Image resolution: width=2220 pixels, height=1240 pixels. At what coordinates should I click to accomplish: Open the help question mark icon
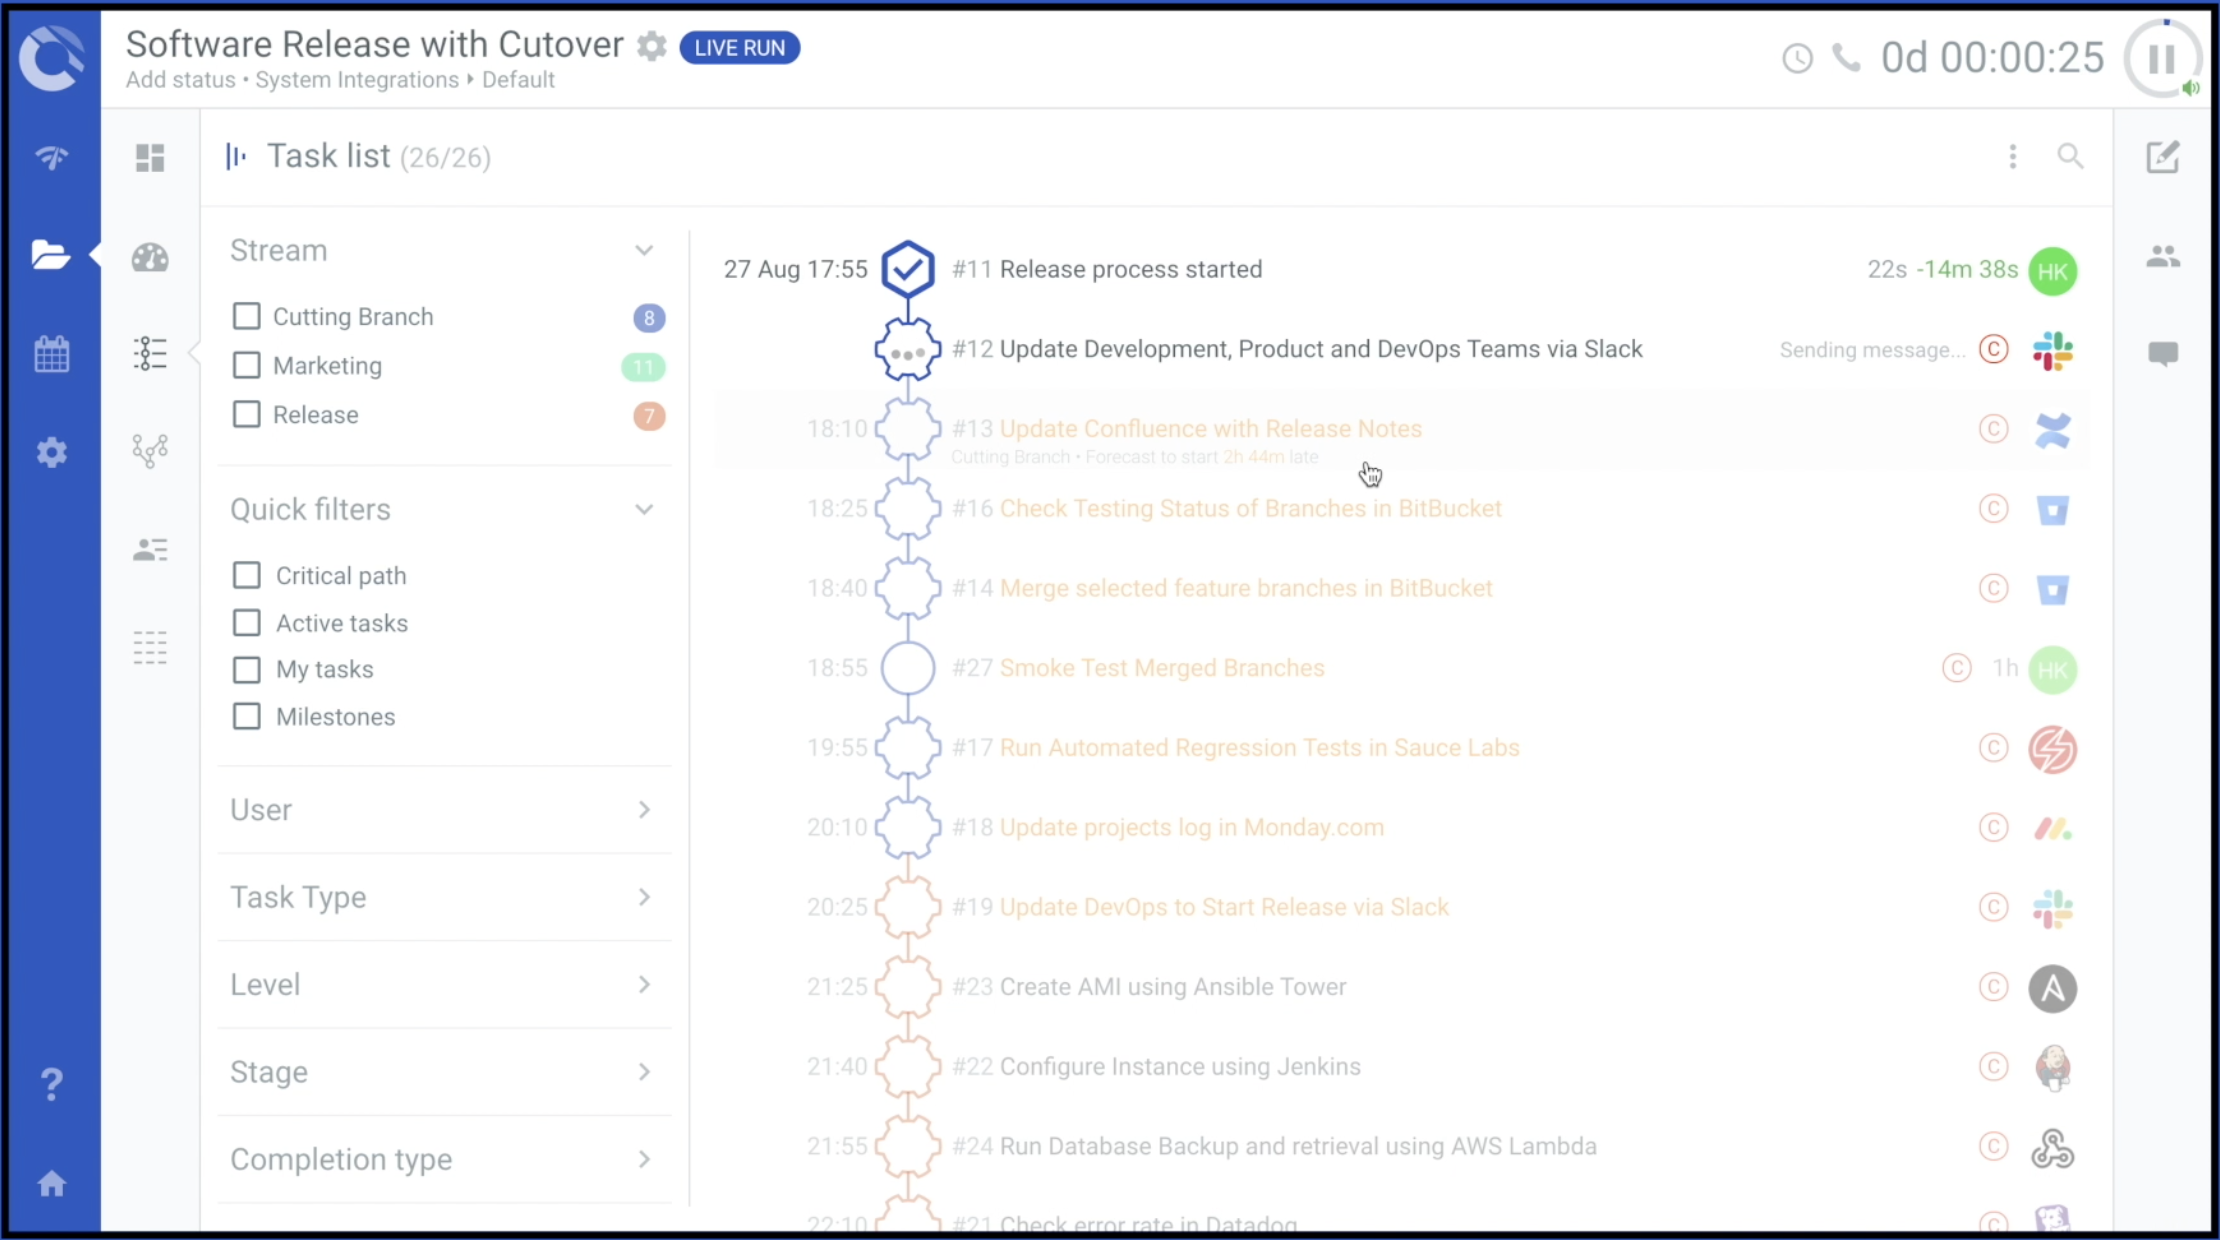(x=51, y=1084)
